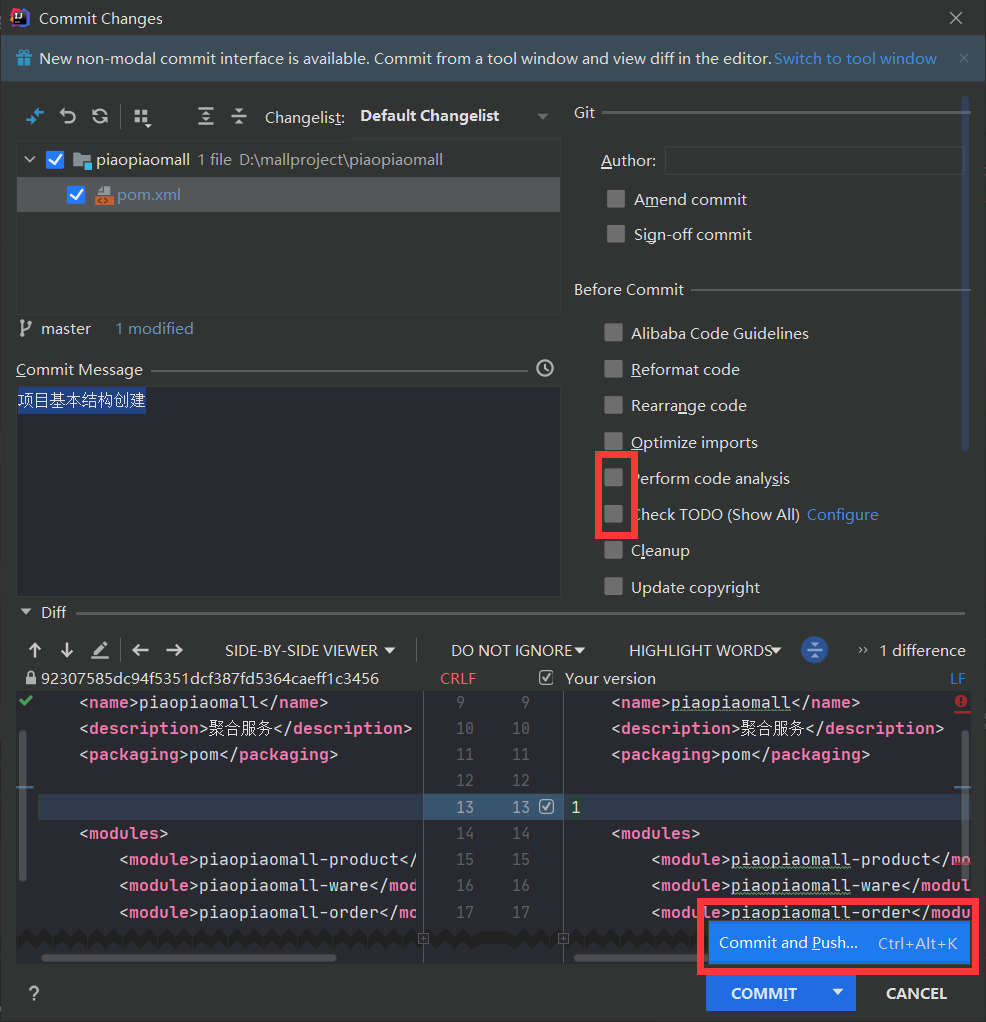The image size is (986, 1022).
Task: Click the help question mark
Action: (x=34, y=993)
